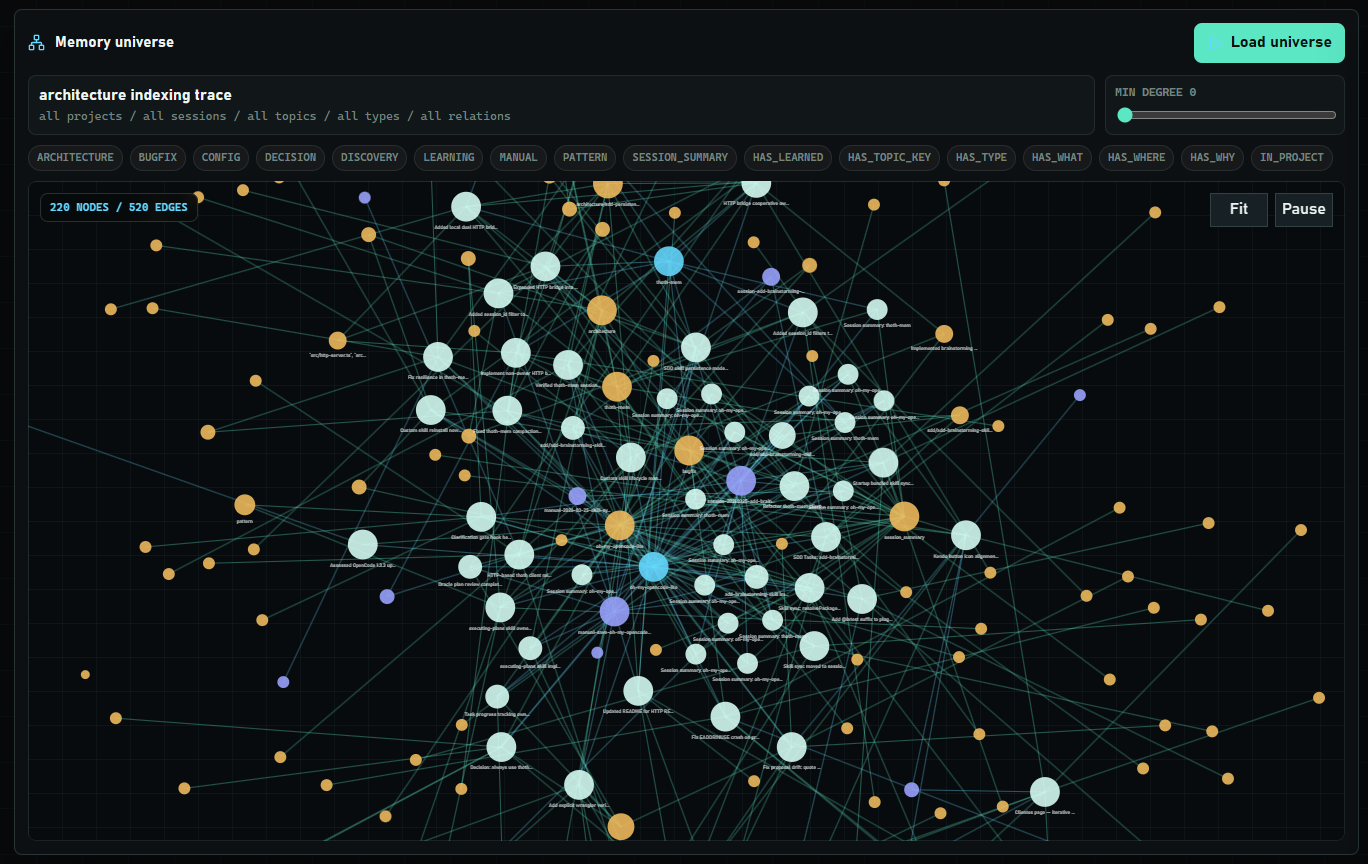Select the 'Clarification gate hook ha...' node

pos(481,517)
